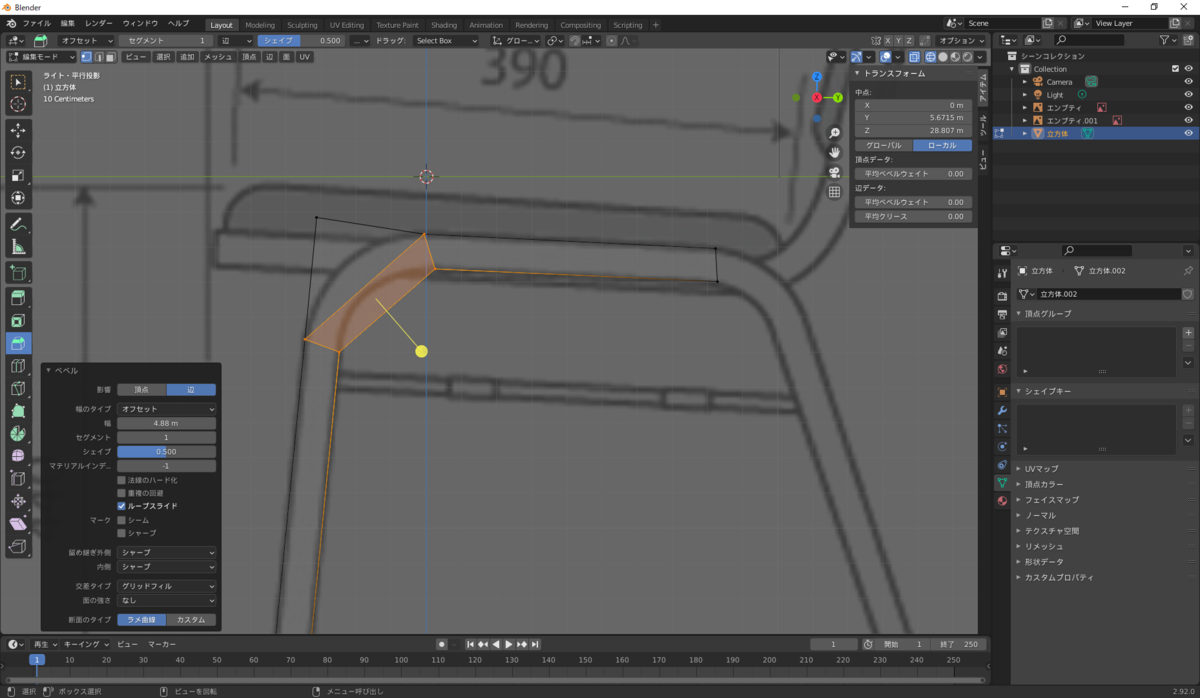Switch to the Sculpting workspace tab
Screen dimensions: 1200x698
point(302,25)
